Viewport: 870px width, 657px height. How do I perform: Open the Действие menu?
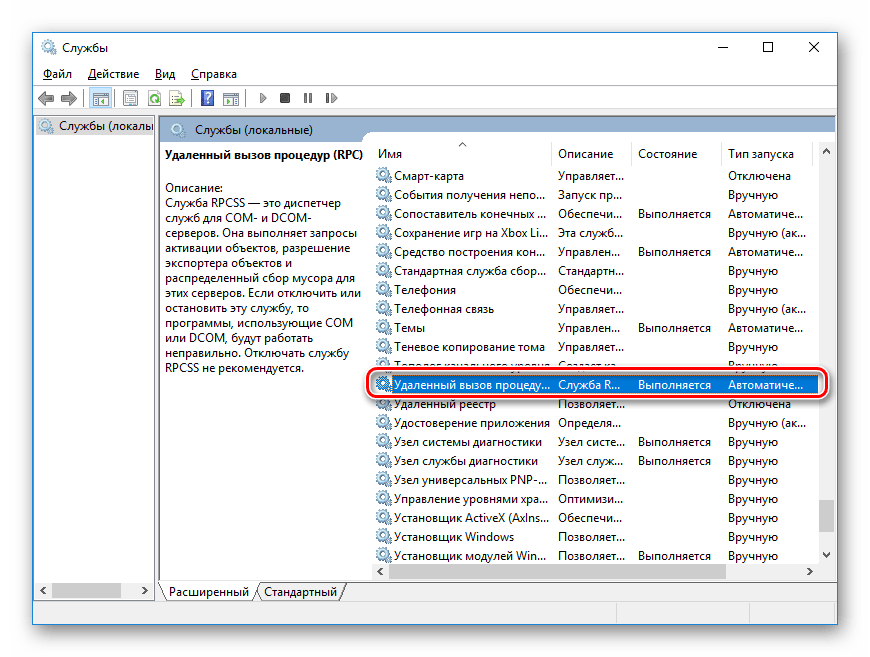113,74
